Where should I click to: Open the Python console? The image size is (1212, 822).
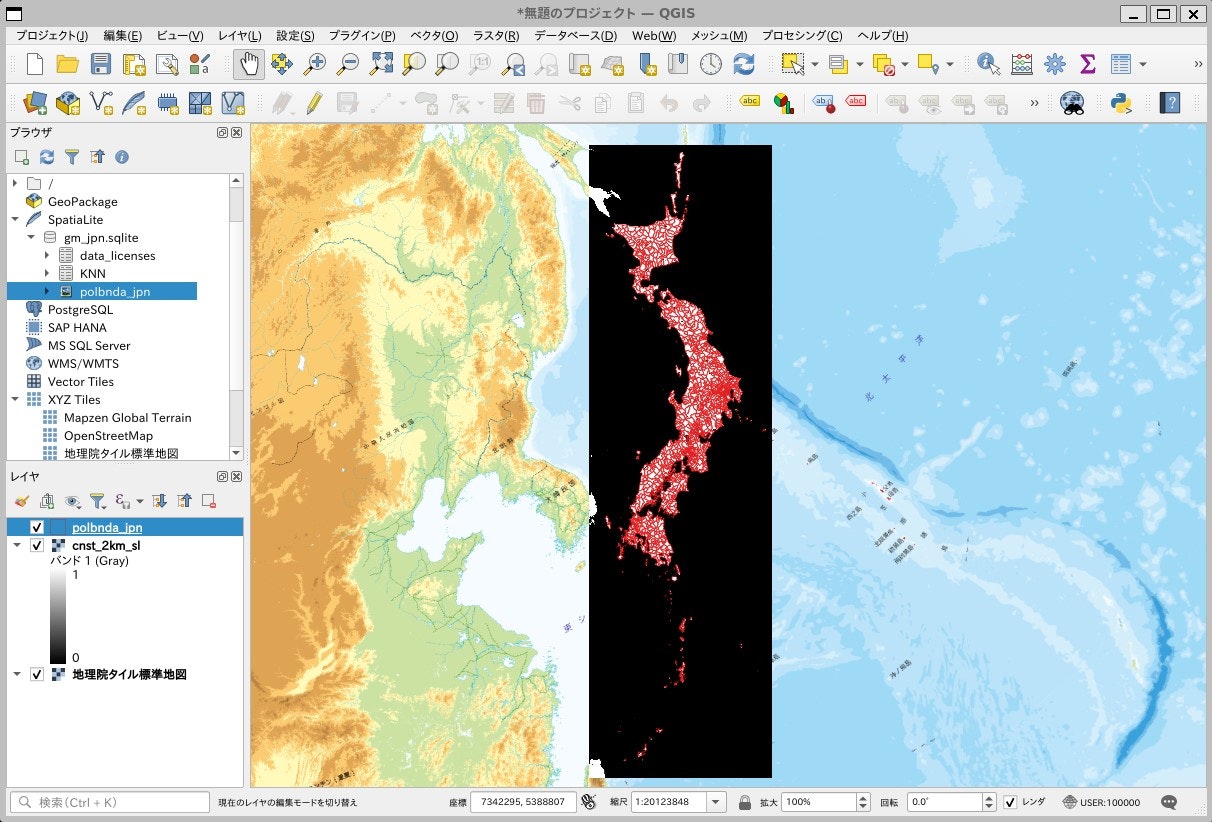point(1122,102)
